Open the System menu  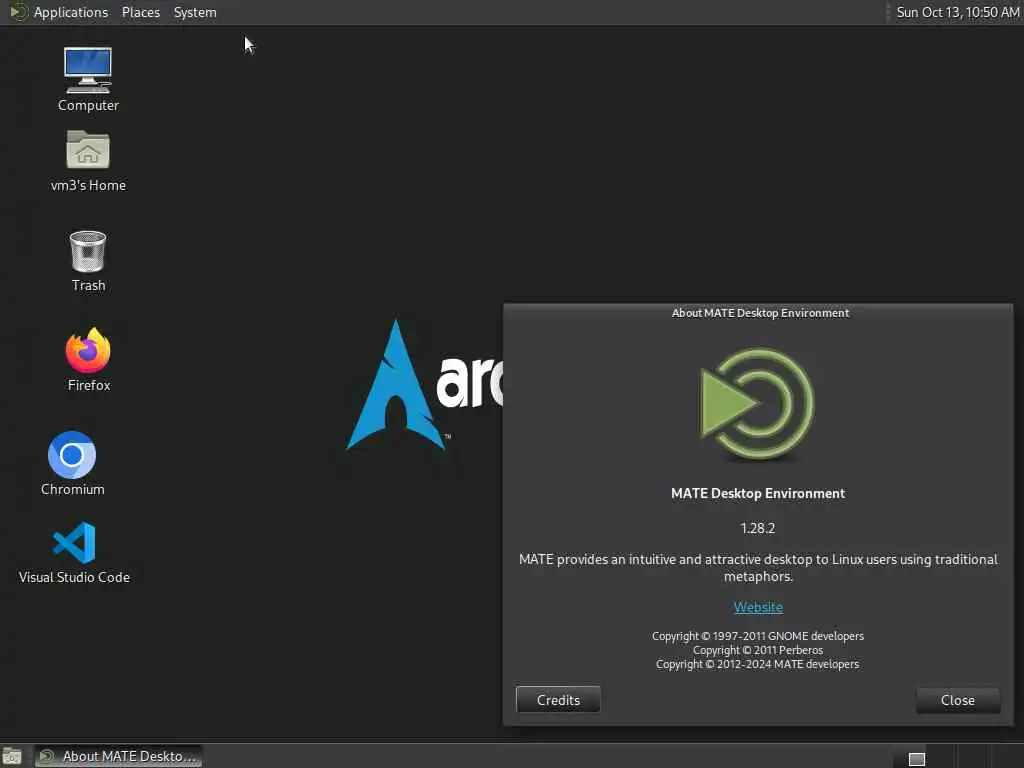(195, 12)
